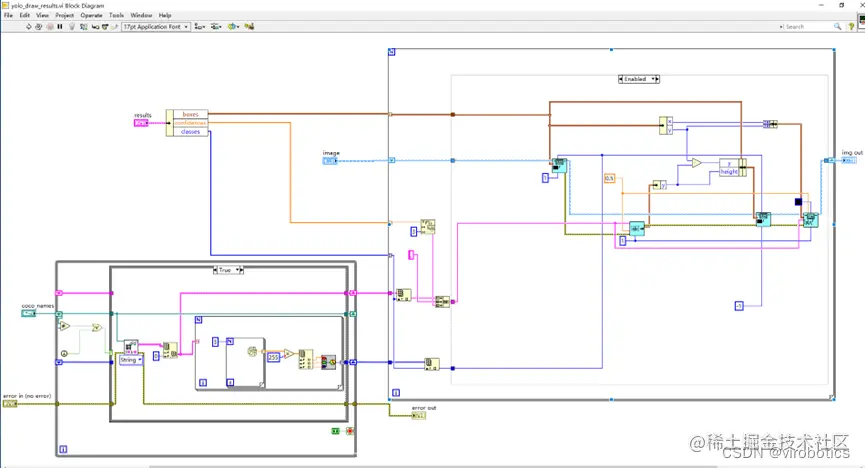Image resolution: width=865 pixels, height=468 pixels.
Task: Open the Align Objects dropdown
Action: [200, 26]
